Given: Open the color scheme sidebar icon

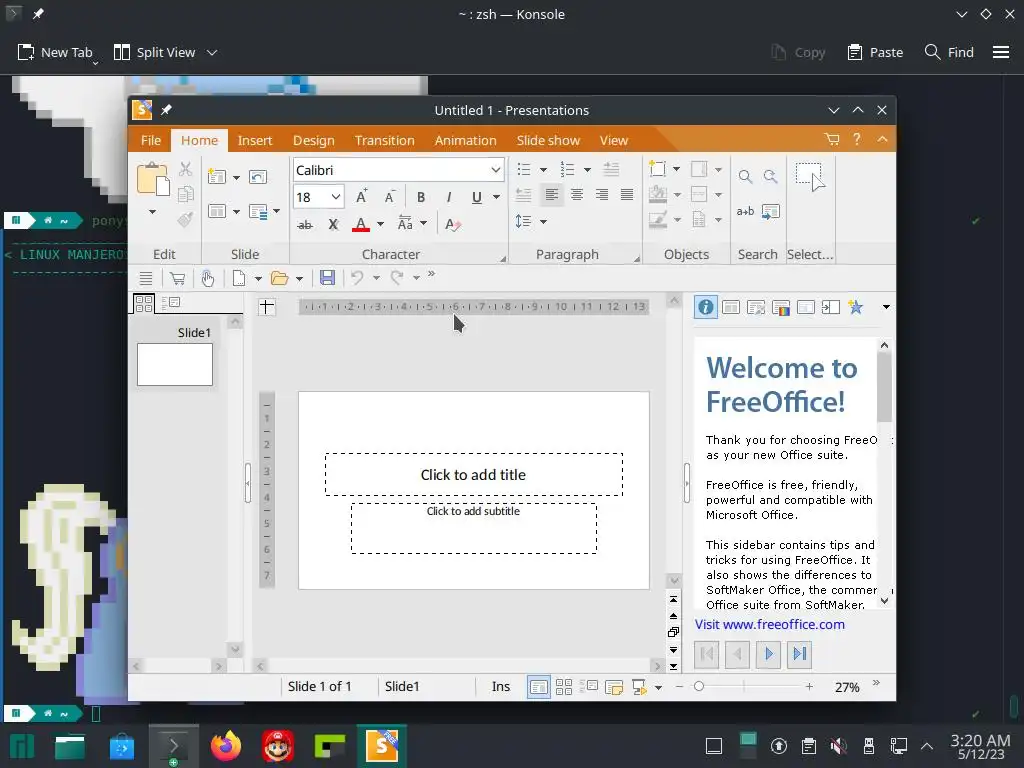Looking at the screenshot, I should coord(780,307).
